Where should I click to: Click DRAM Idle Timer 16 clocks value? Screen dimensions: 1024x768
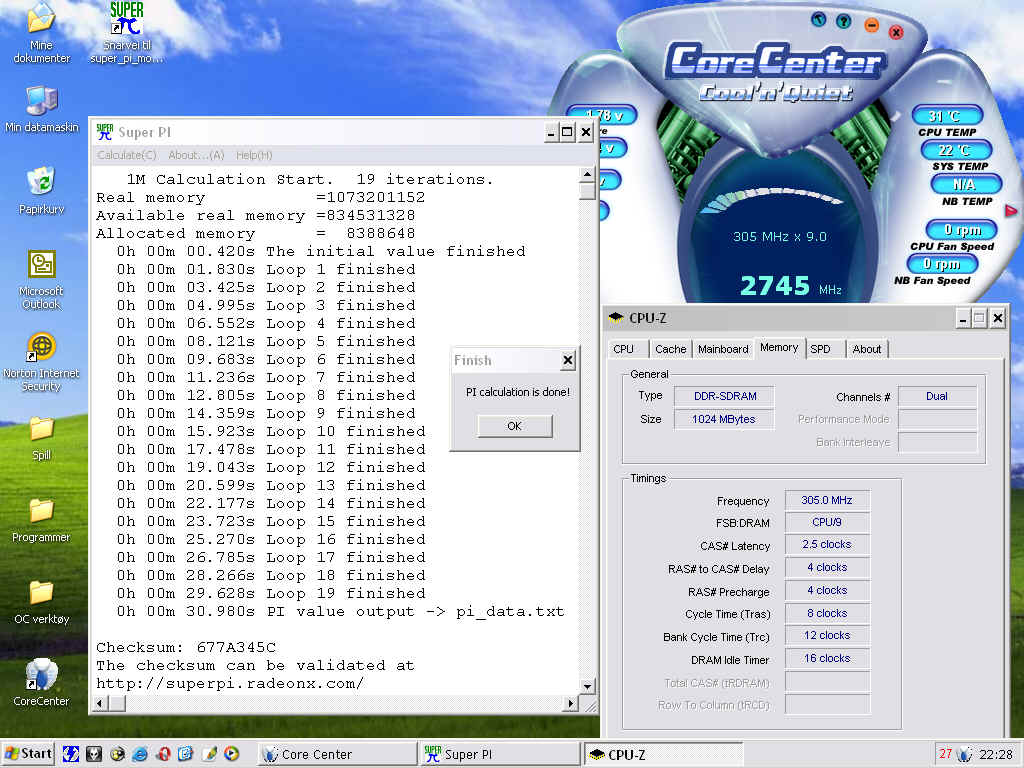[827, 658]
